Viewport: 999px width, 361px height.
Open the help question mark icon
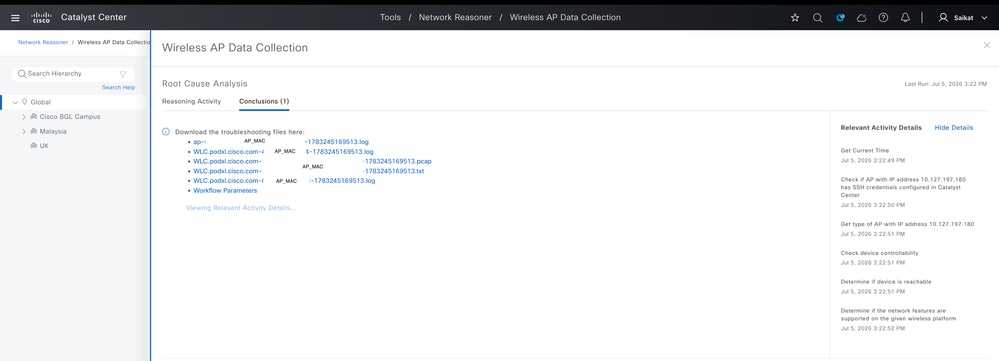pyautogui.click(x=883, y=18)
